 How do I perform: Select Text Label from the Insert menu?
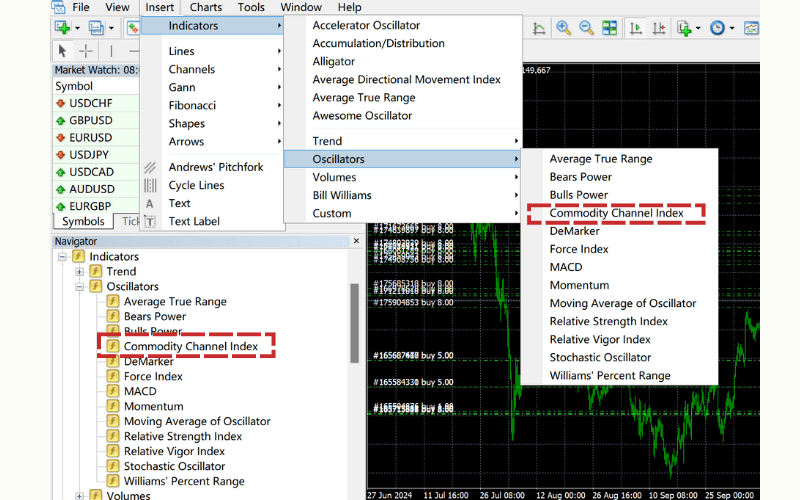click(x=194, y=221)
